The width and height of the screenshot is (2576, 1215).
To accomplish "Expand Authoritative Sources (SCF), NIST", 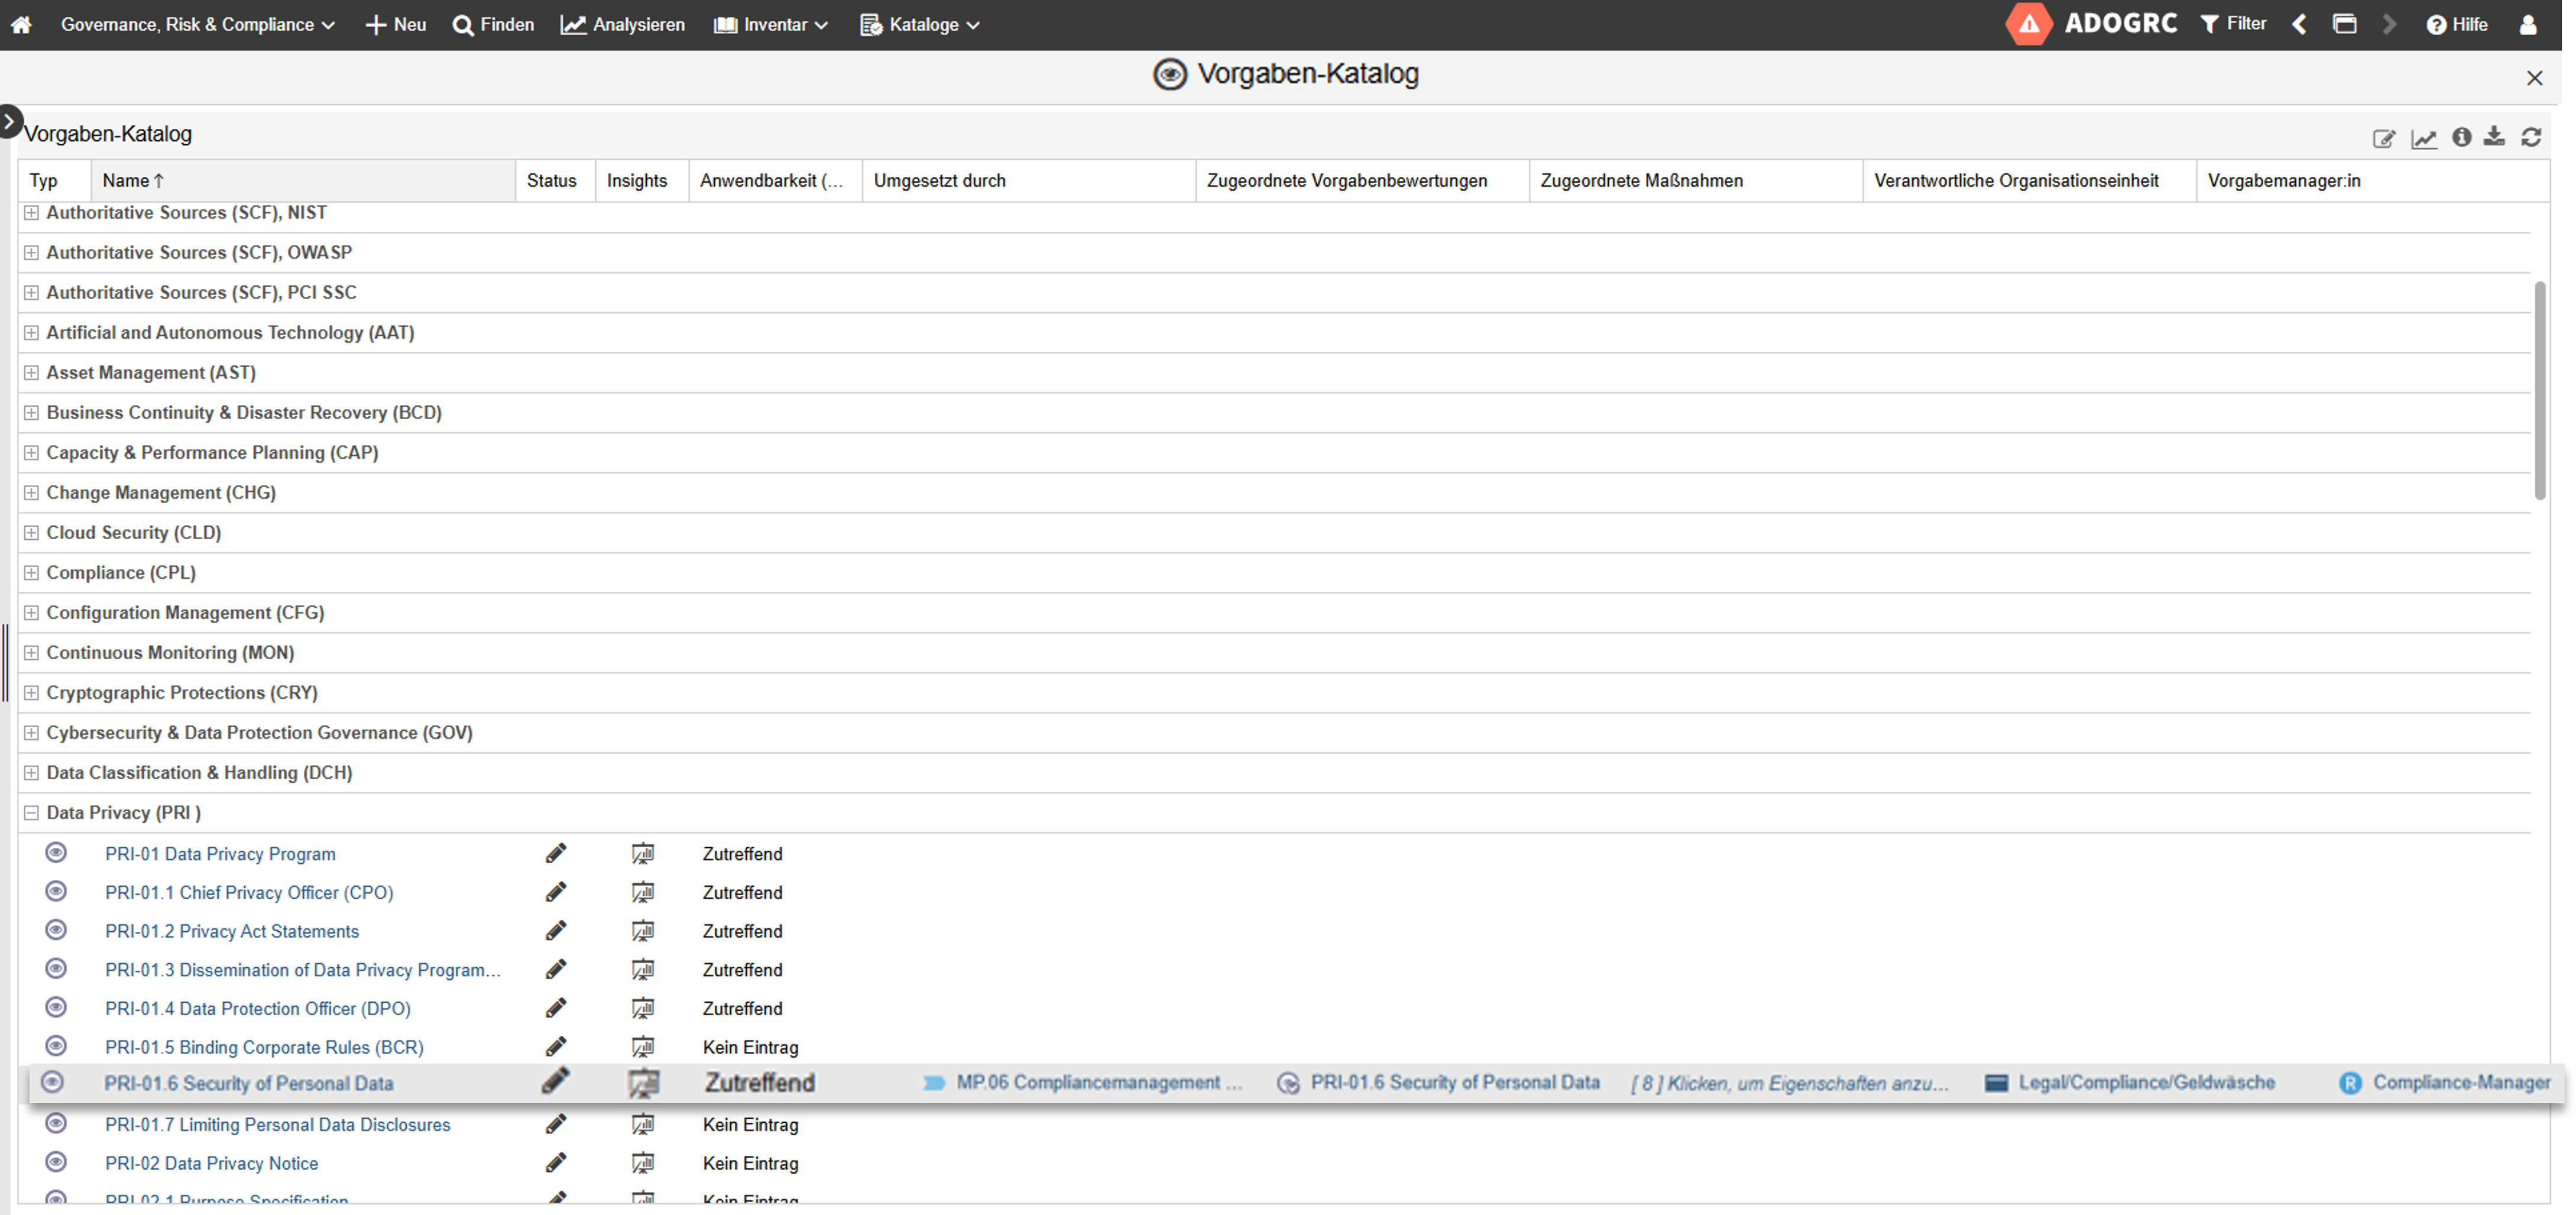I will click(31, 213).
